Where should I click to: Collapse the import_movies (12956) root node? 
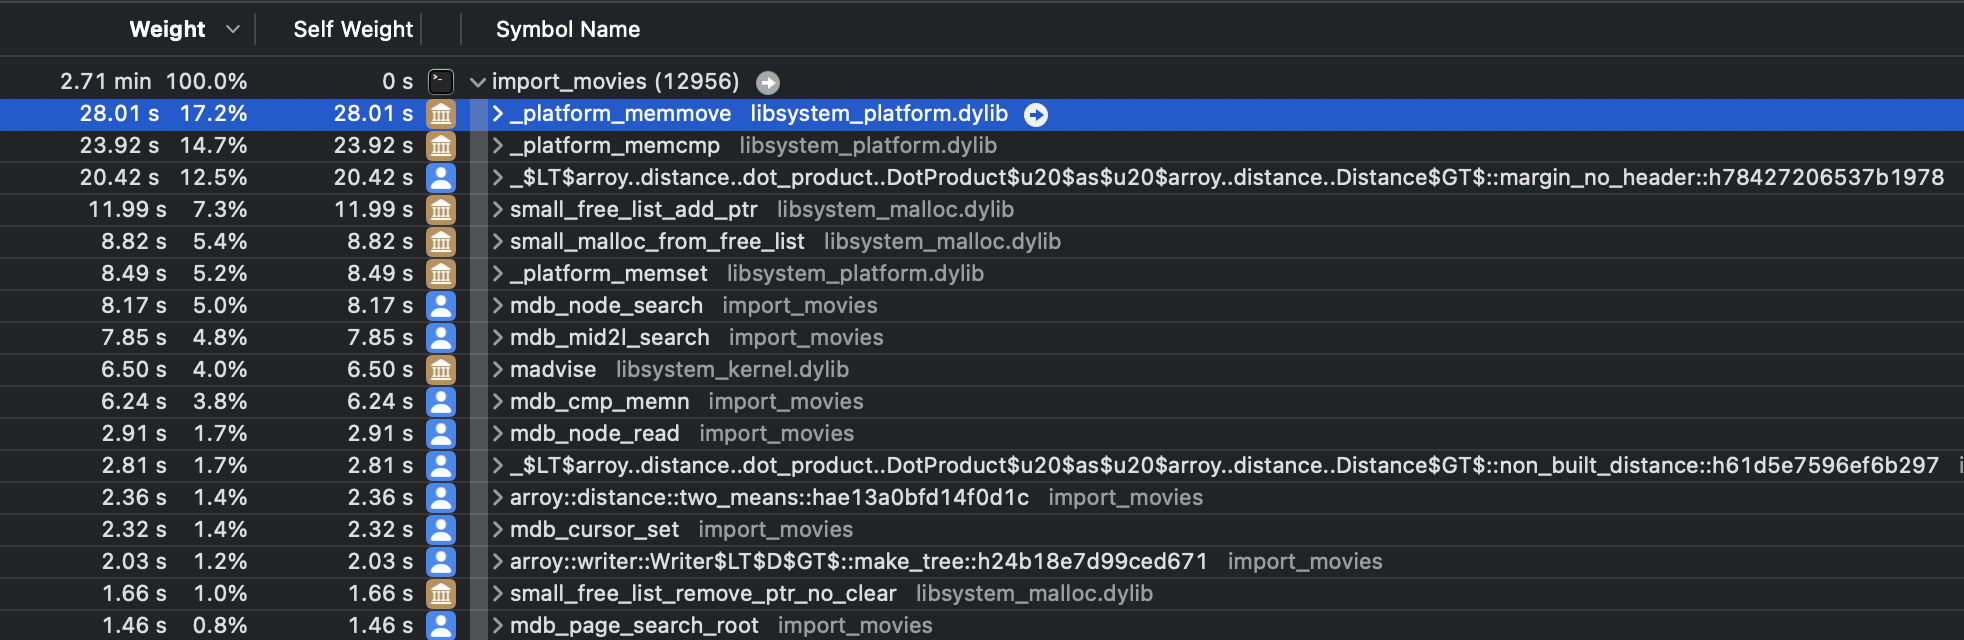(478, 82)
